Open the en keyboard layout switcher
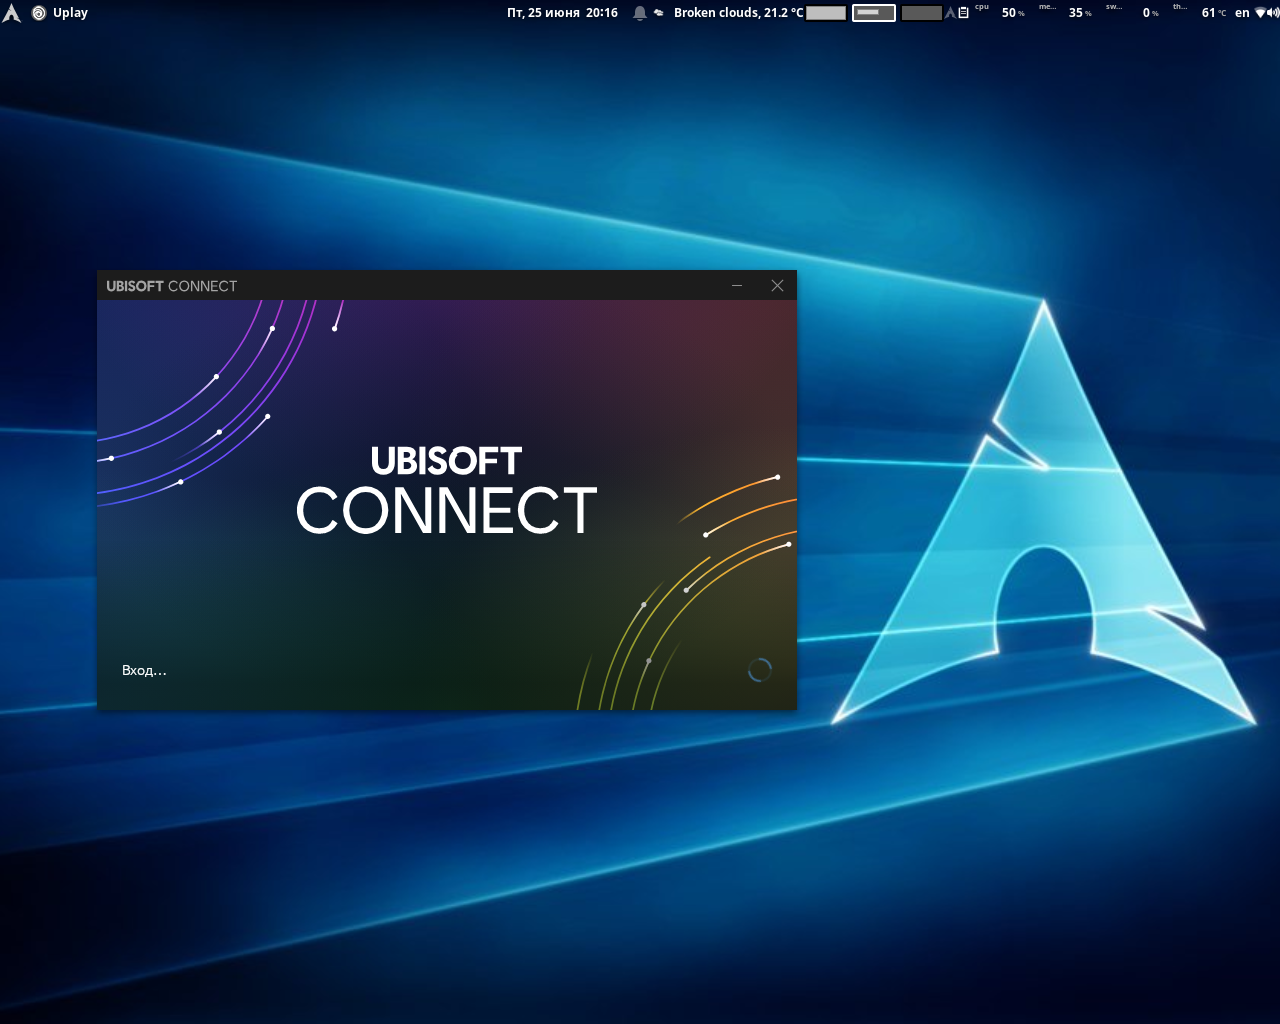This screenshot has height=1024, width=1280. click(x=1242, y=13)
